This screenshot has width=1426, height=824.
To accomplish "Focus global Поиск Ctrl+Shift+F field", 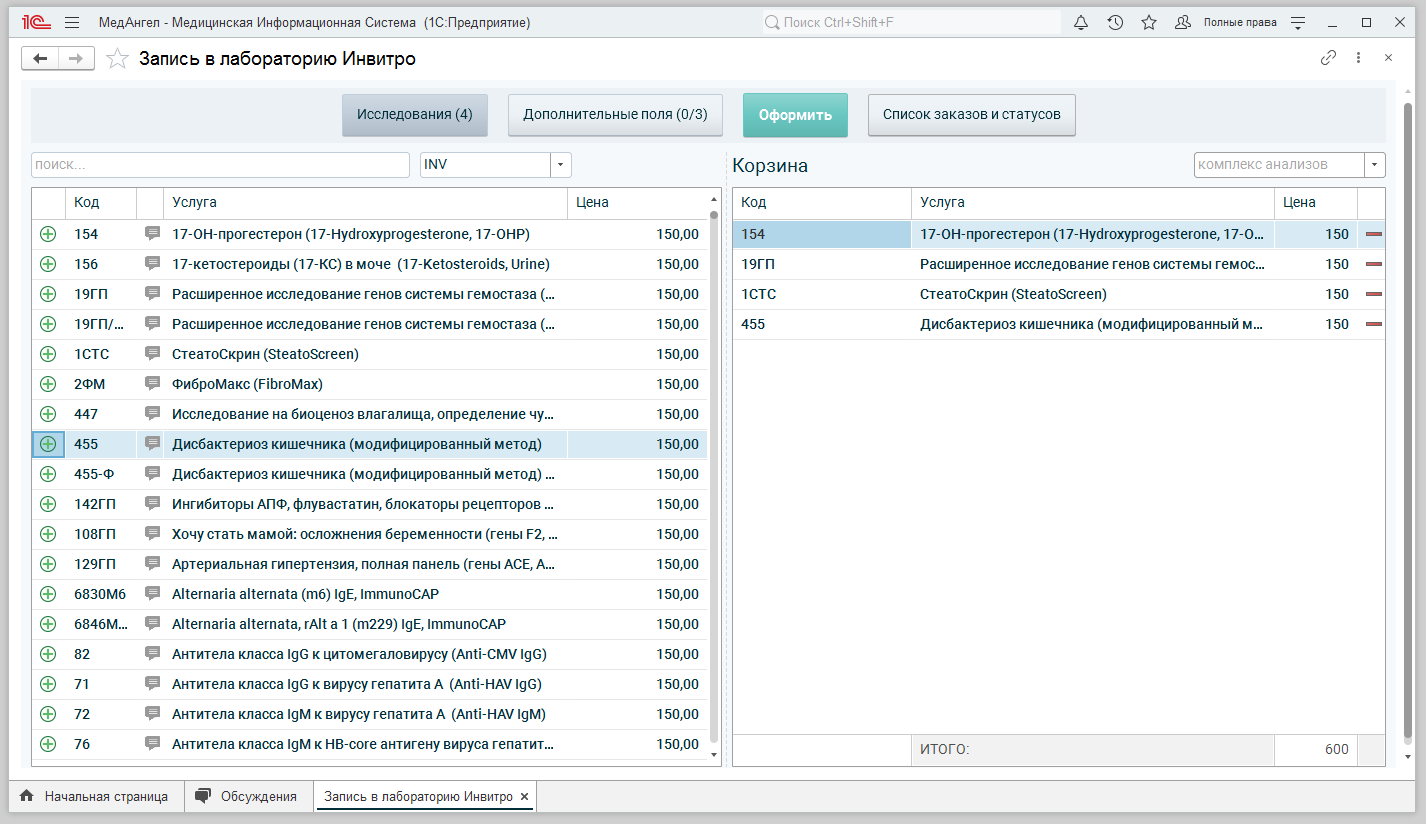I will 910,22.
